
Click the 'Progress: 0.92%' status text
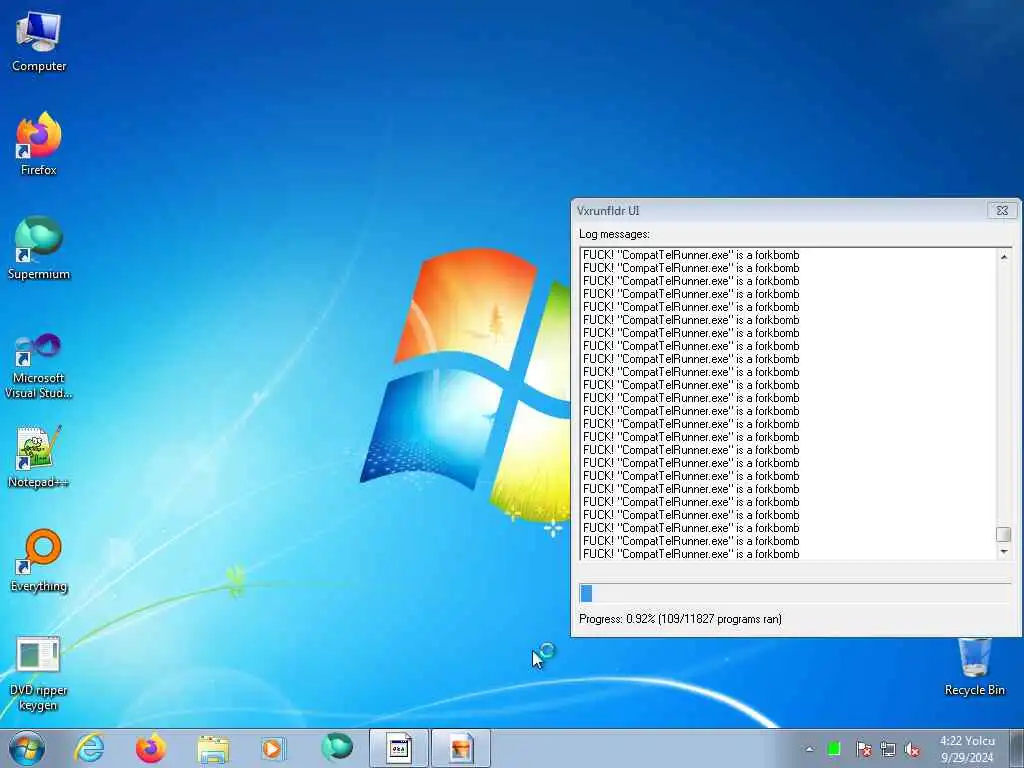[680, 618]
